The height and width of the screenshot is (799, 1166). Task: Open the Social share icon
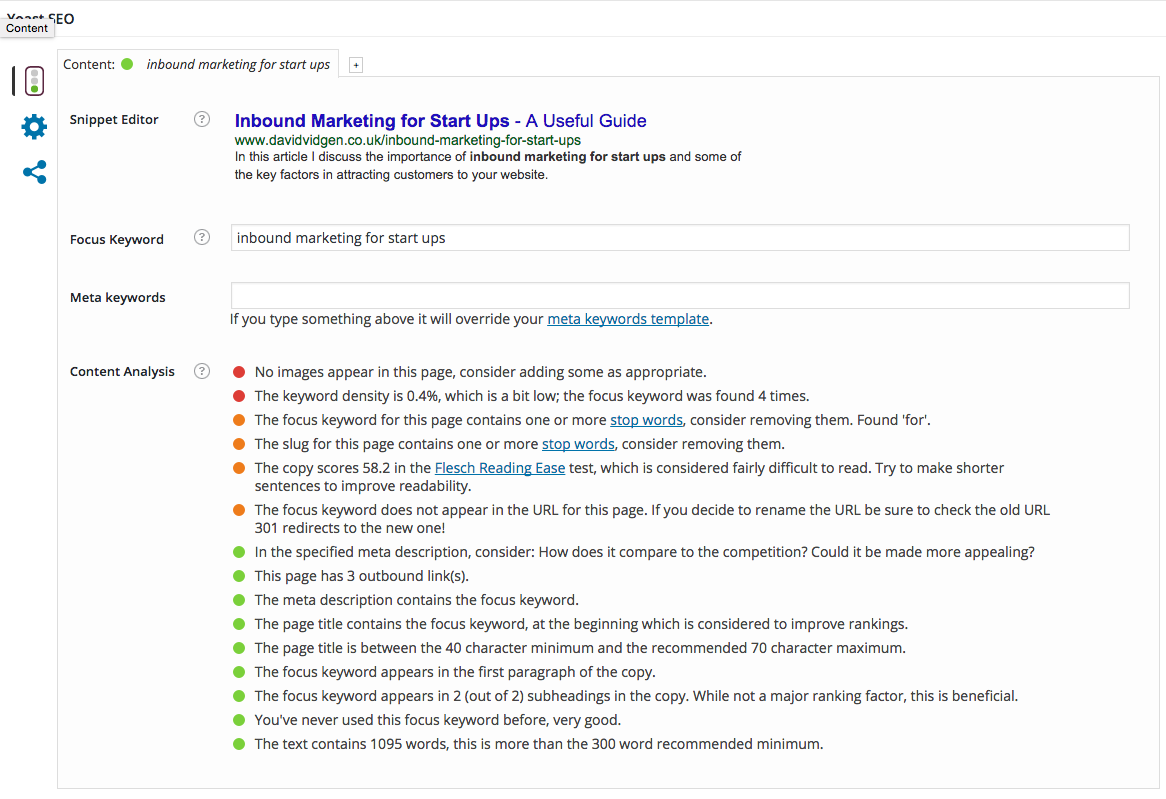point(34,173)
